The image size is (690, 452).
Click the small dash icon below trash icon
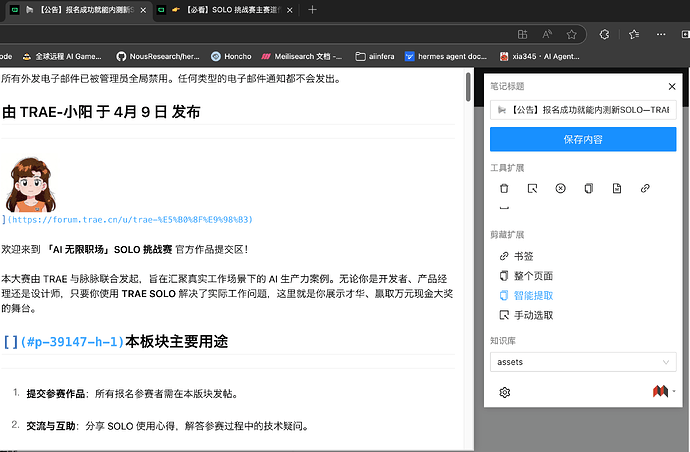pos(504,208)
